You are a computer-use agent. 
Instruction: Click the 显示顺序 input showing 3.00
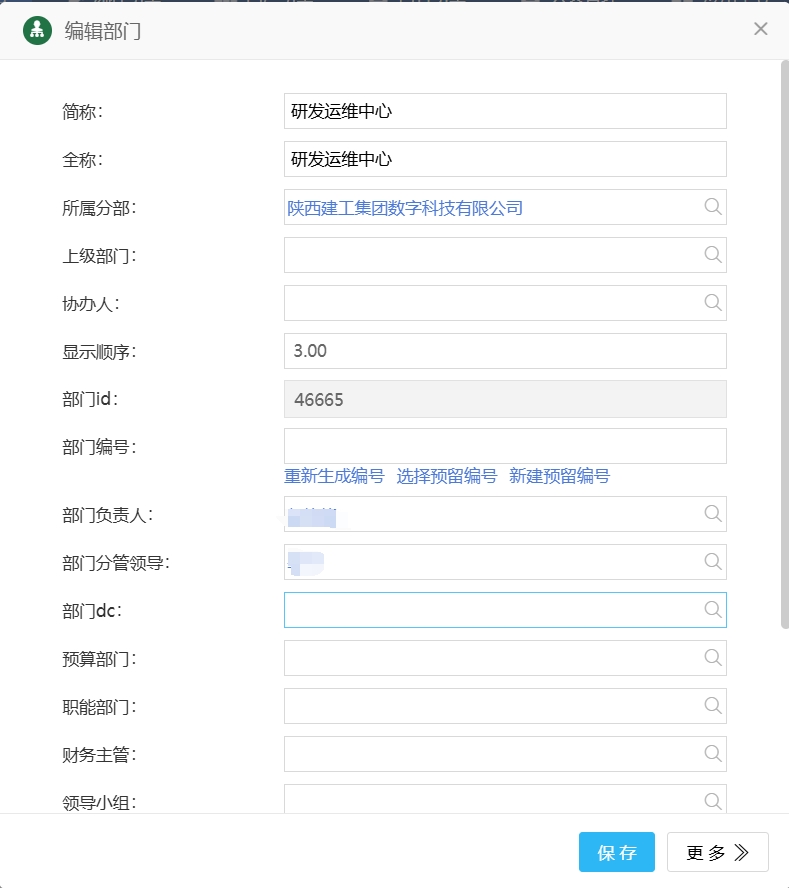[504, 351]
